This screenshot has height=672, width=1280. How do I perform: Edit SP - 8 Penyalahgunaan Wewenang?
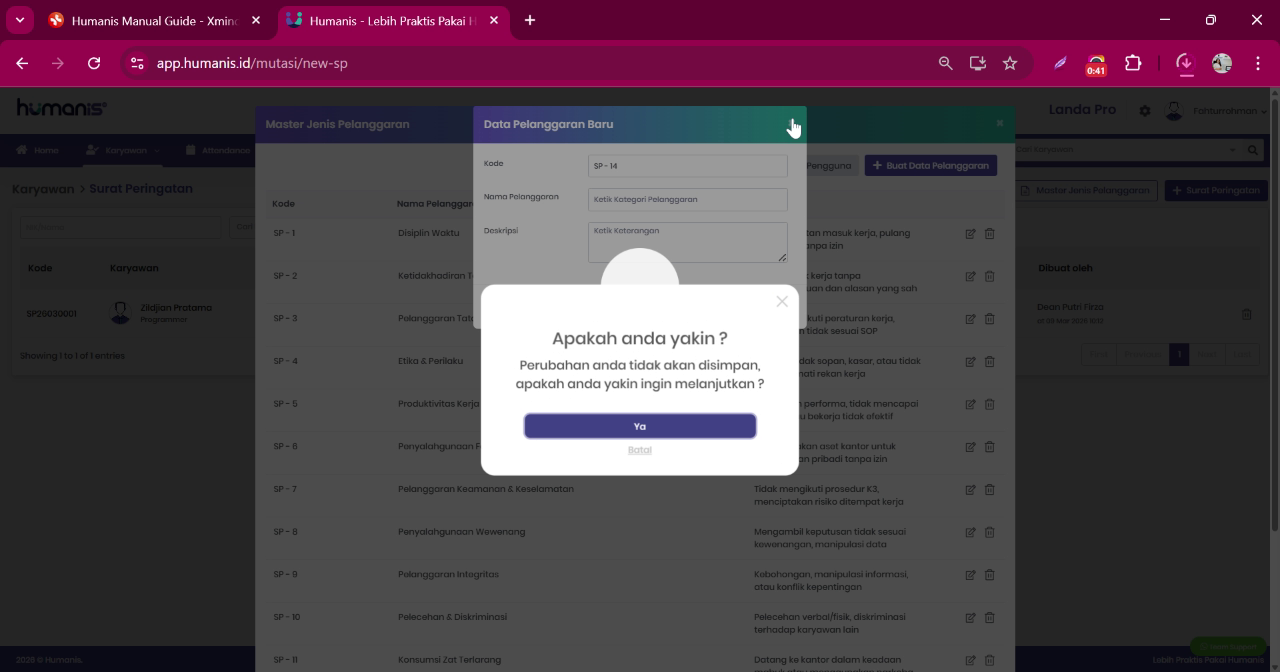[970, 532]
